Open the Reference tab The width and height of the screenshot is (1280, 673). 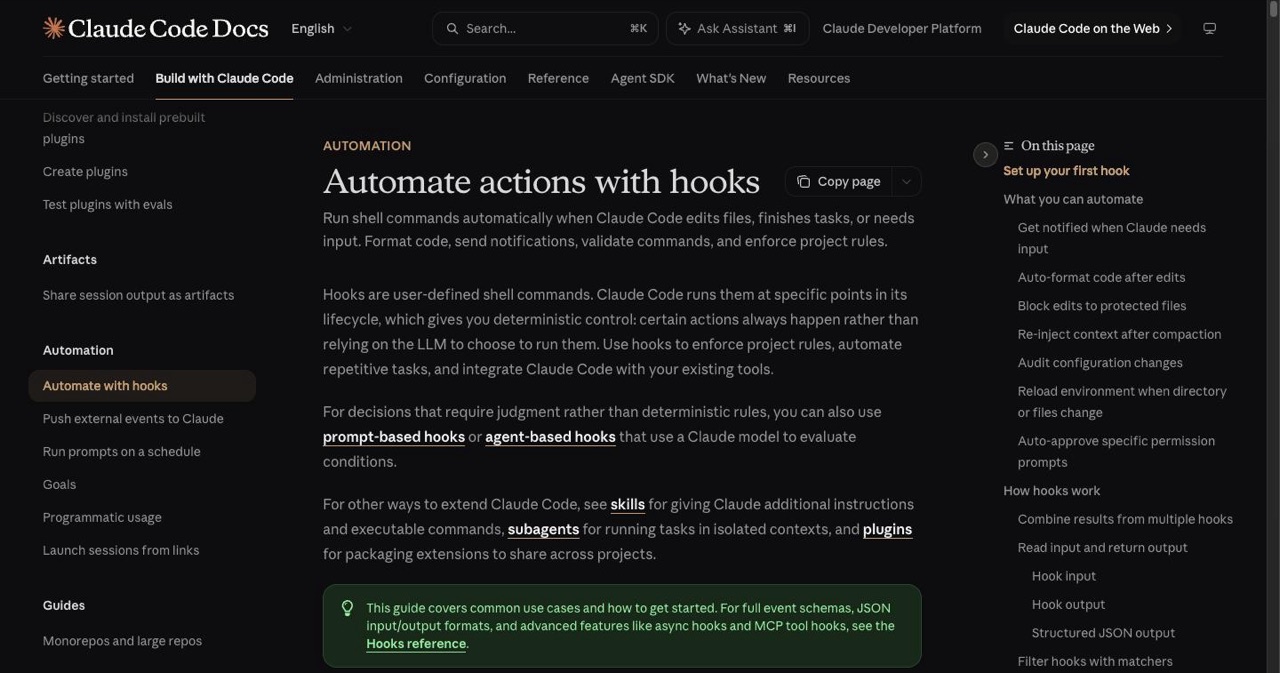coord(558,78)
